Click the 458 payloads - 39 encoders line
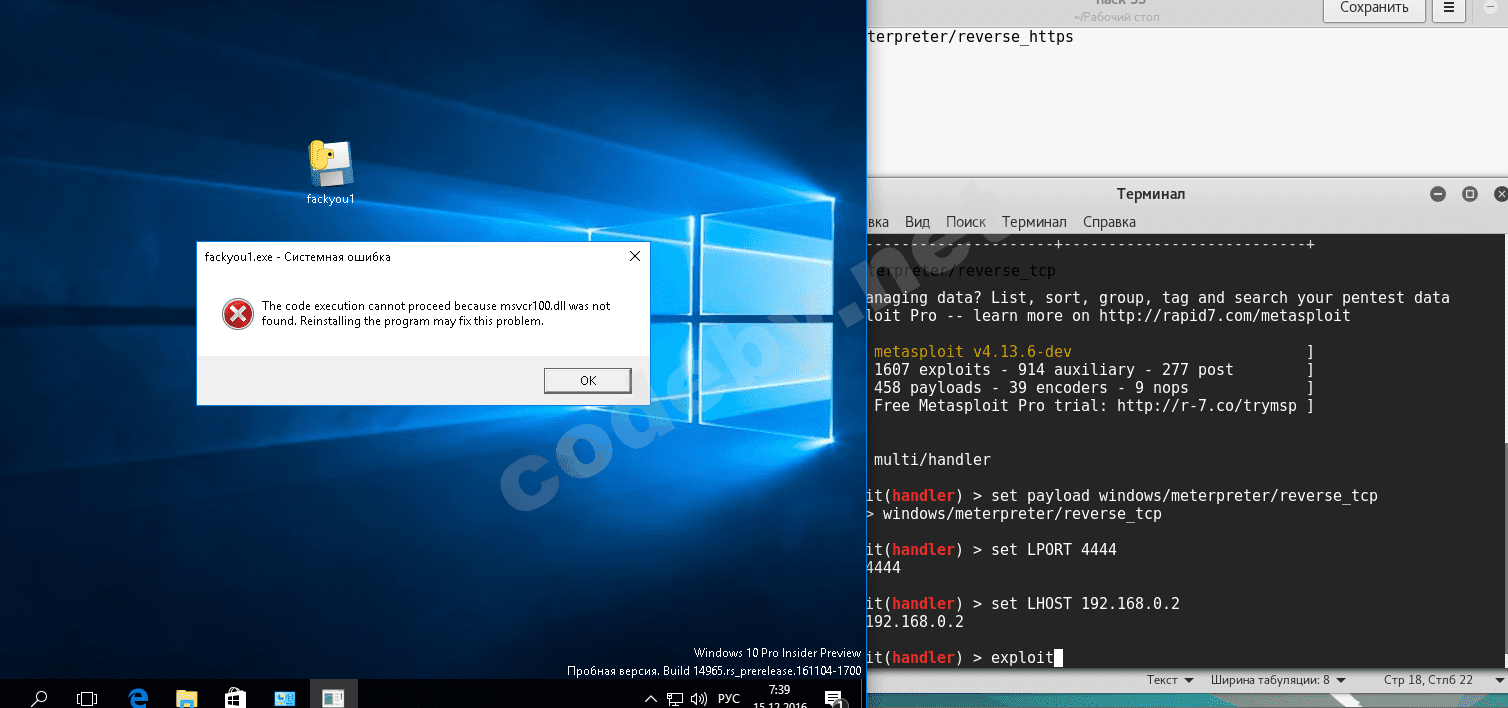The height and width of the screenshot is (708, 1508). [1031, 388]
